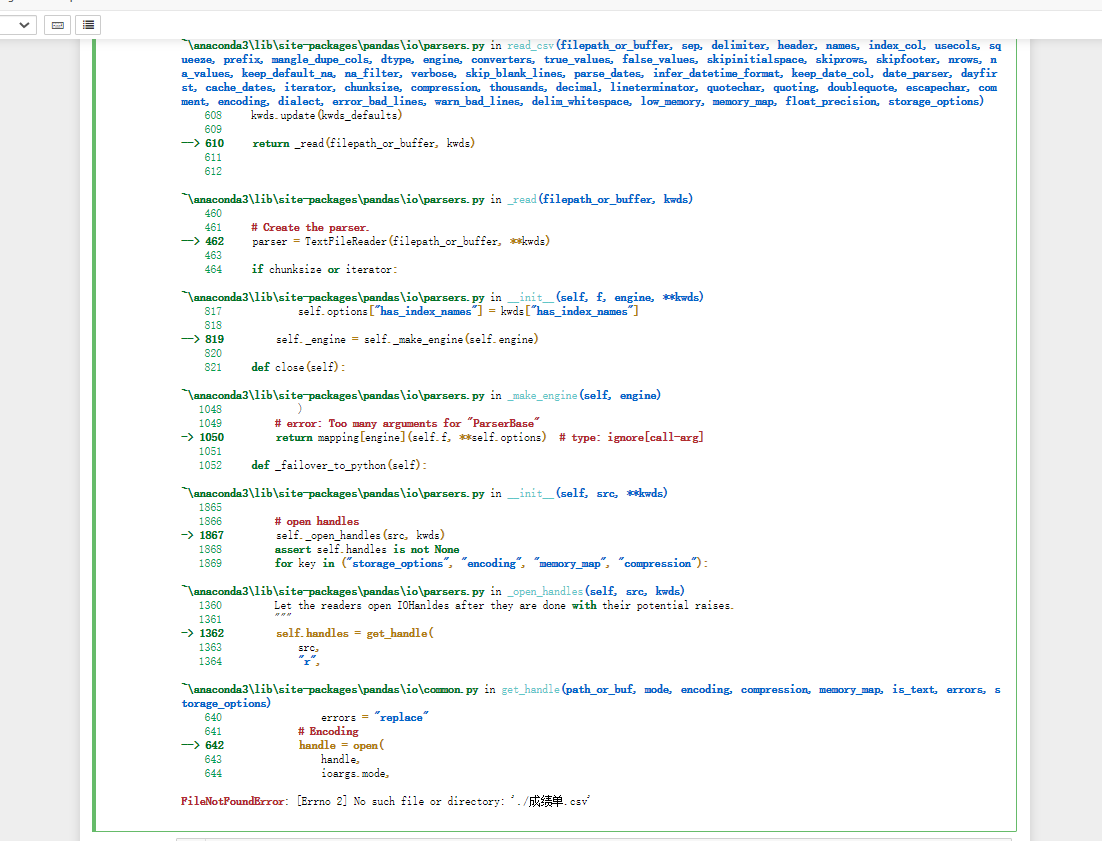
Task: Click the _make_engine function name in frame header
Action: [x=542, y=396]
